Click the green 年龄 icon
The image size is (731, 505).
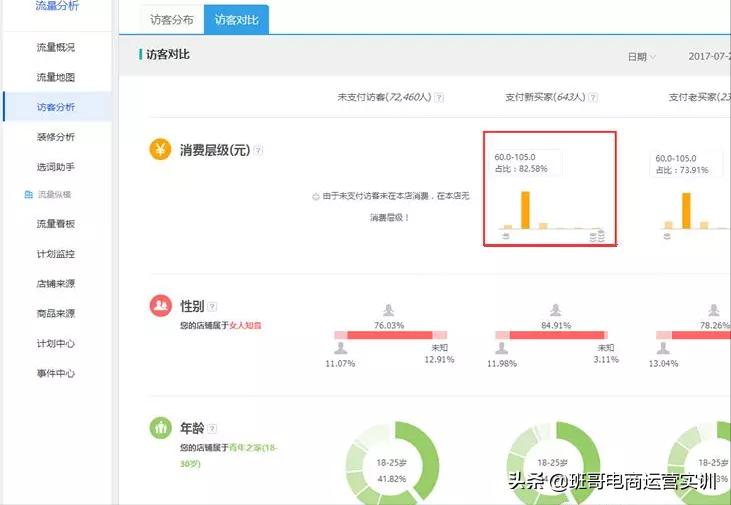click(x=160, y=428)
